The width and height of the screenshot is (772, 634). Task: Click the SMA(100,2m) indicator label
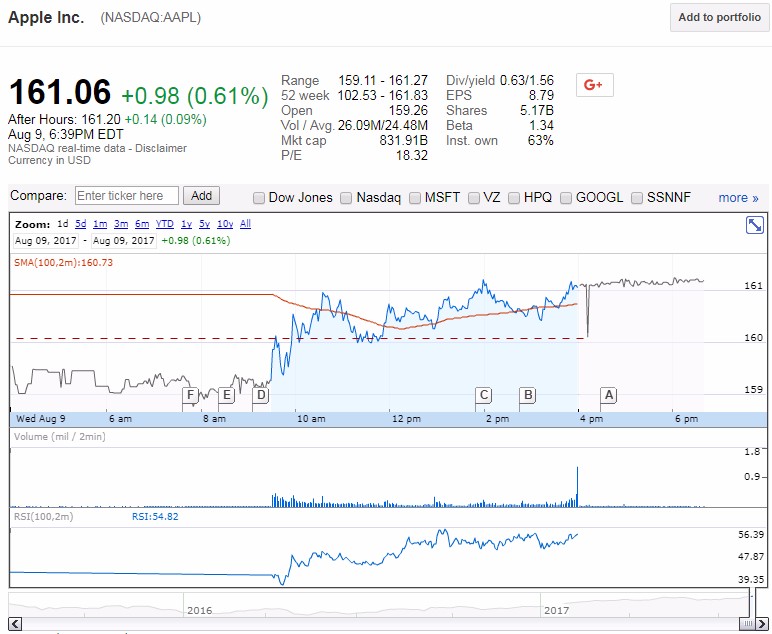(x=64, y=263)
